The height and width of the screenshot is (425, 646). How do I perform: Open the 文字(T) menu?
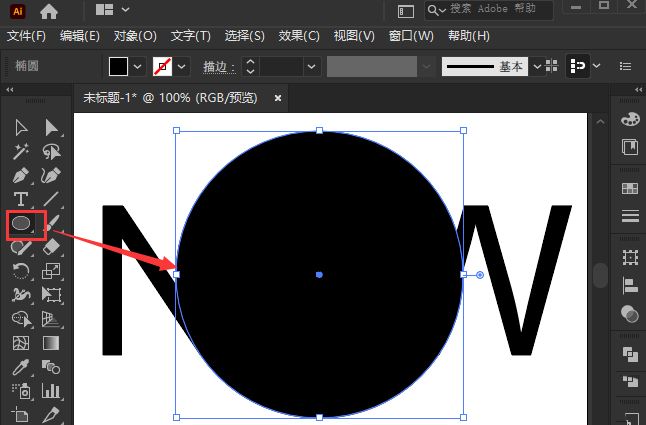191,36
